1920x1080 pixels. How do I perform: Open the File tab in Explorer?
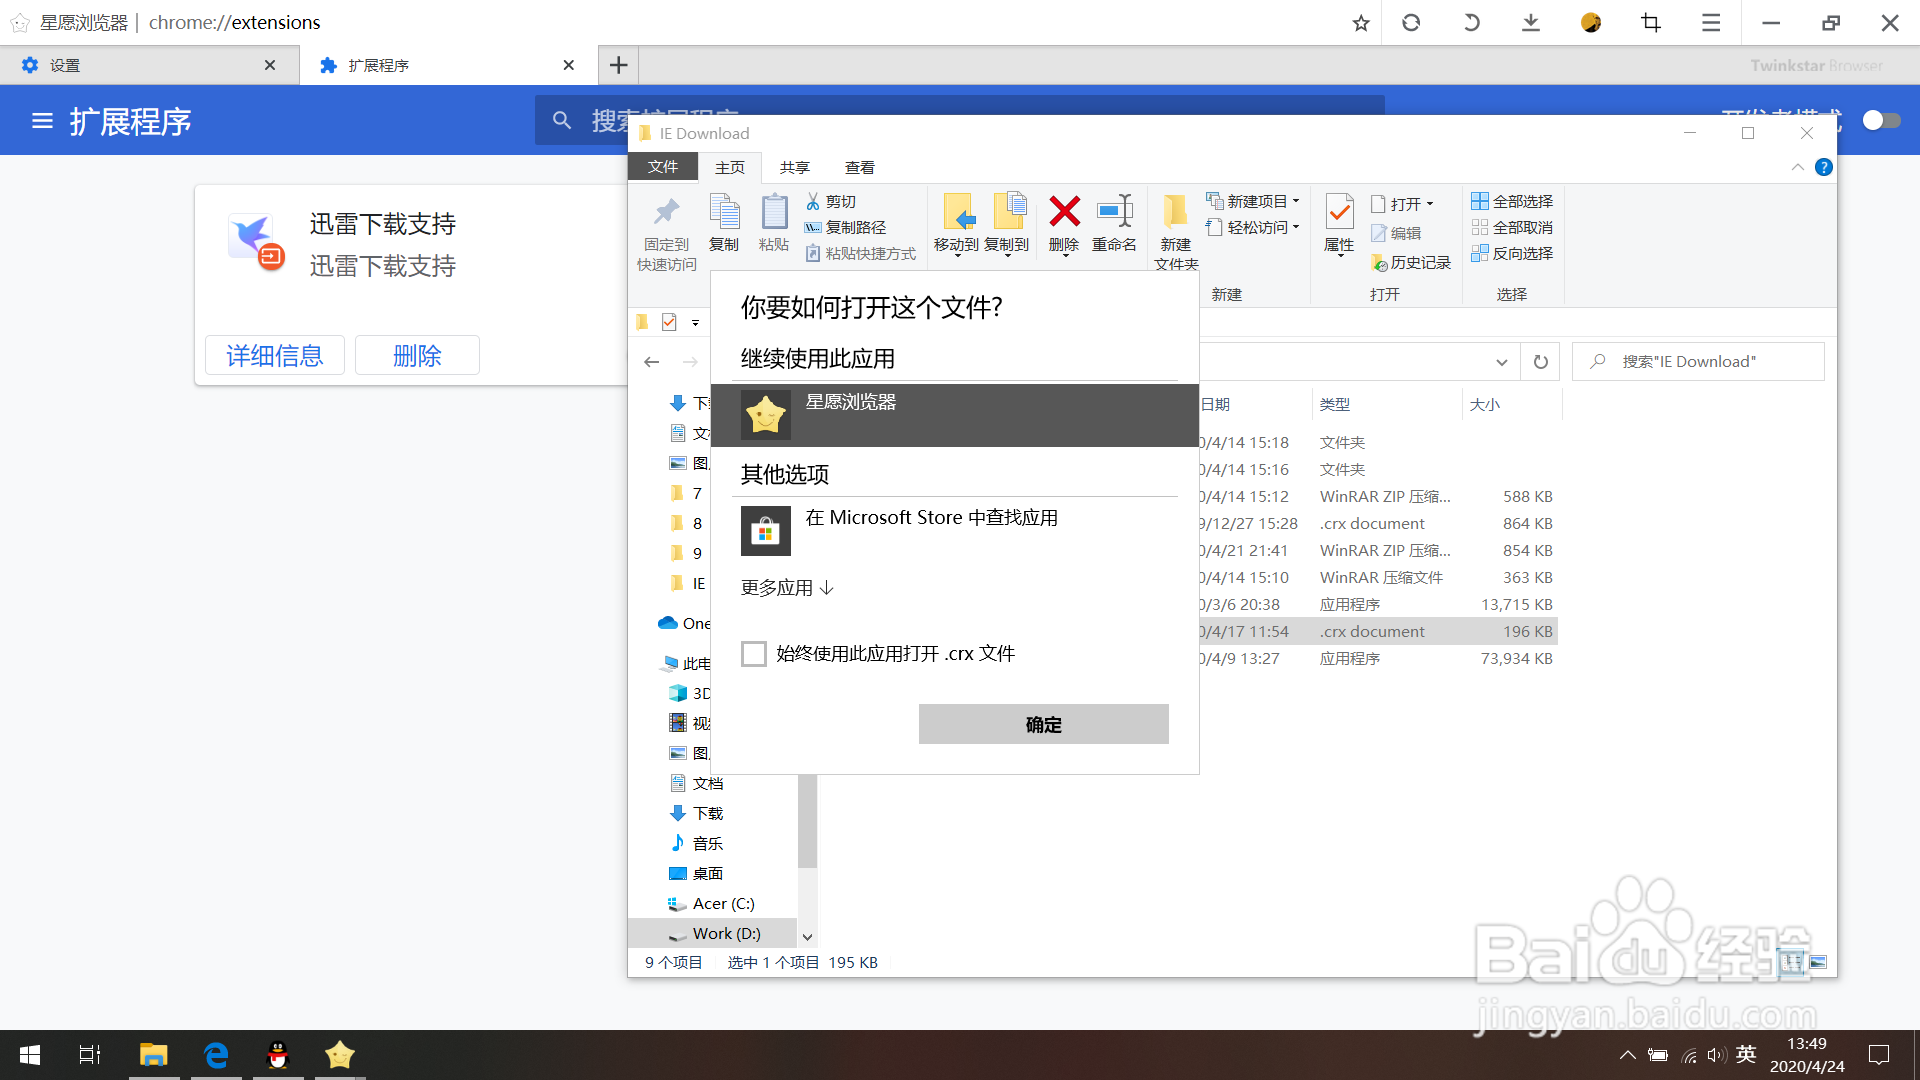coord(662,167)
